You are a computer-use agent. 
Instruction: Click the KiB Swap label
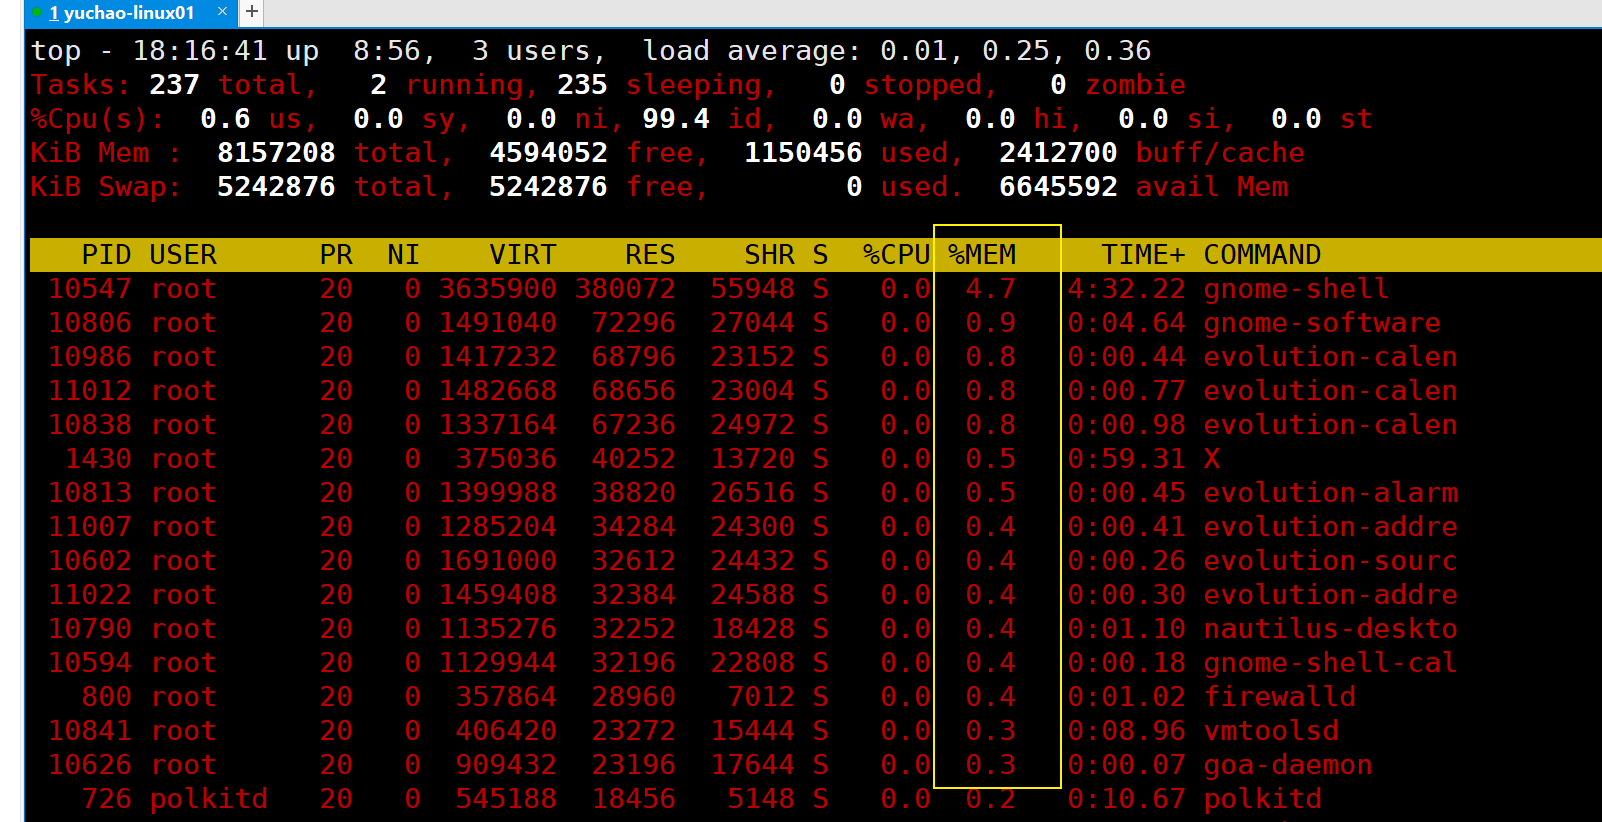point(105,187)
